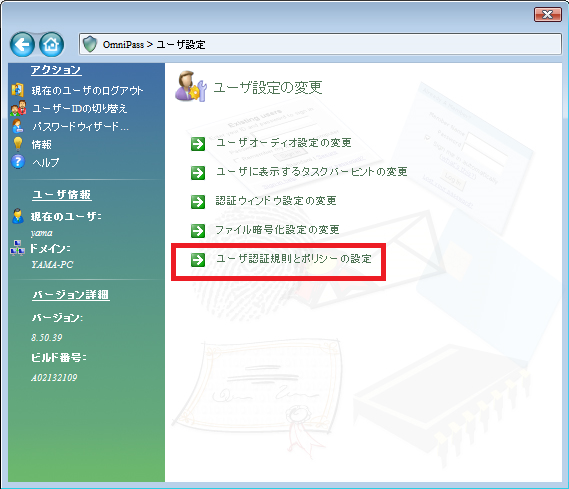Click the logout icon beside 現在のユーザのログアウト
The image size is (569, 489).
(x=17, y=90)
